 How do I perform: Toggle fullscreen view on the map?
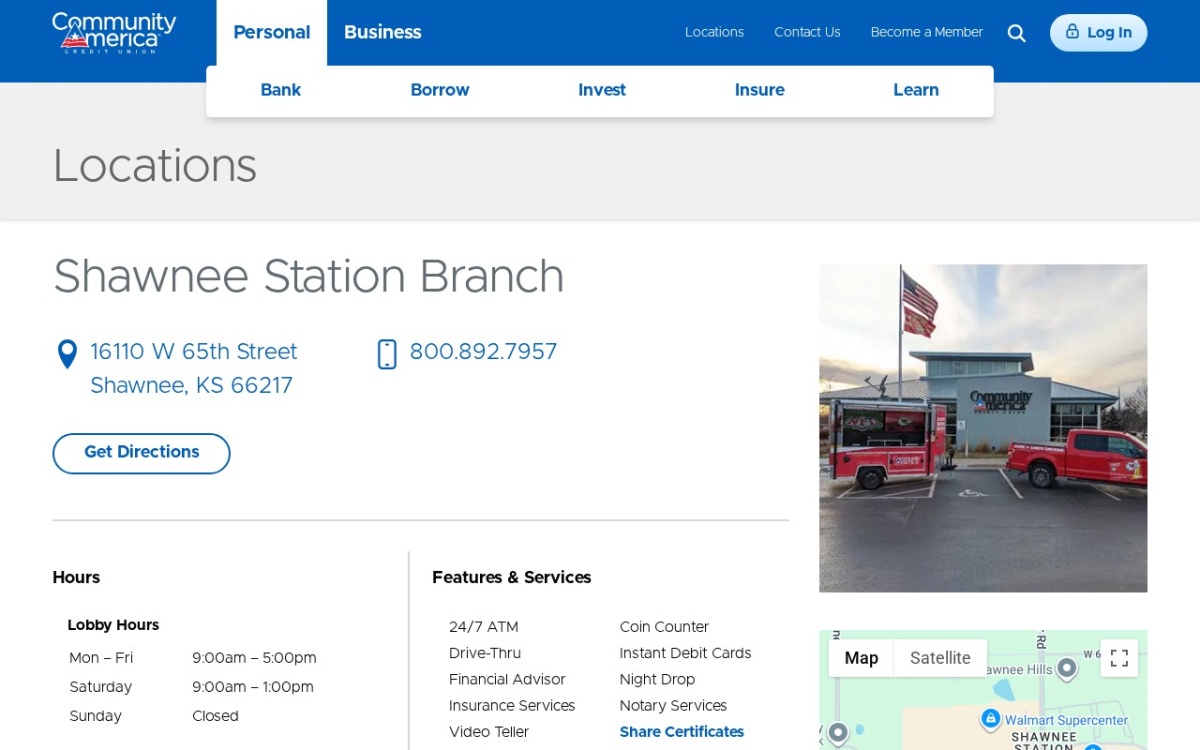pos(1119,658)
